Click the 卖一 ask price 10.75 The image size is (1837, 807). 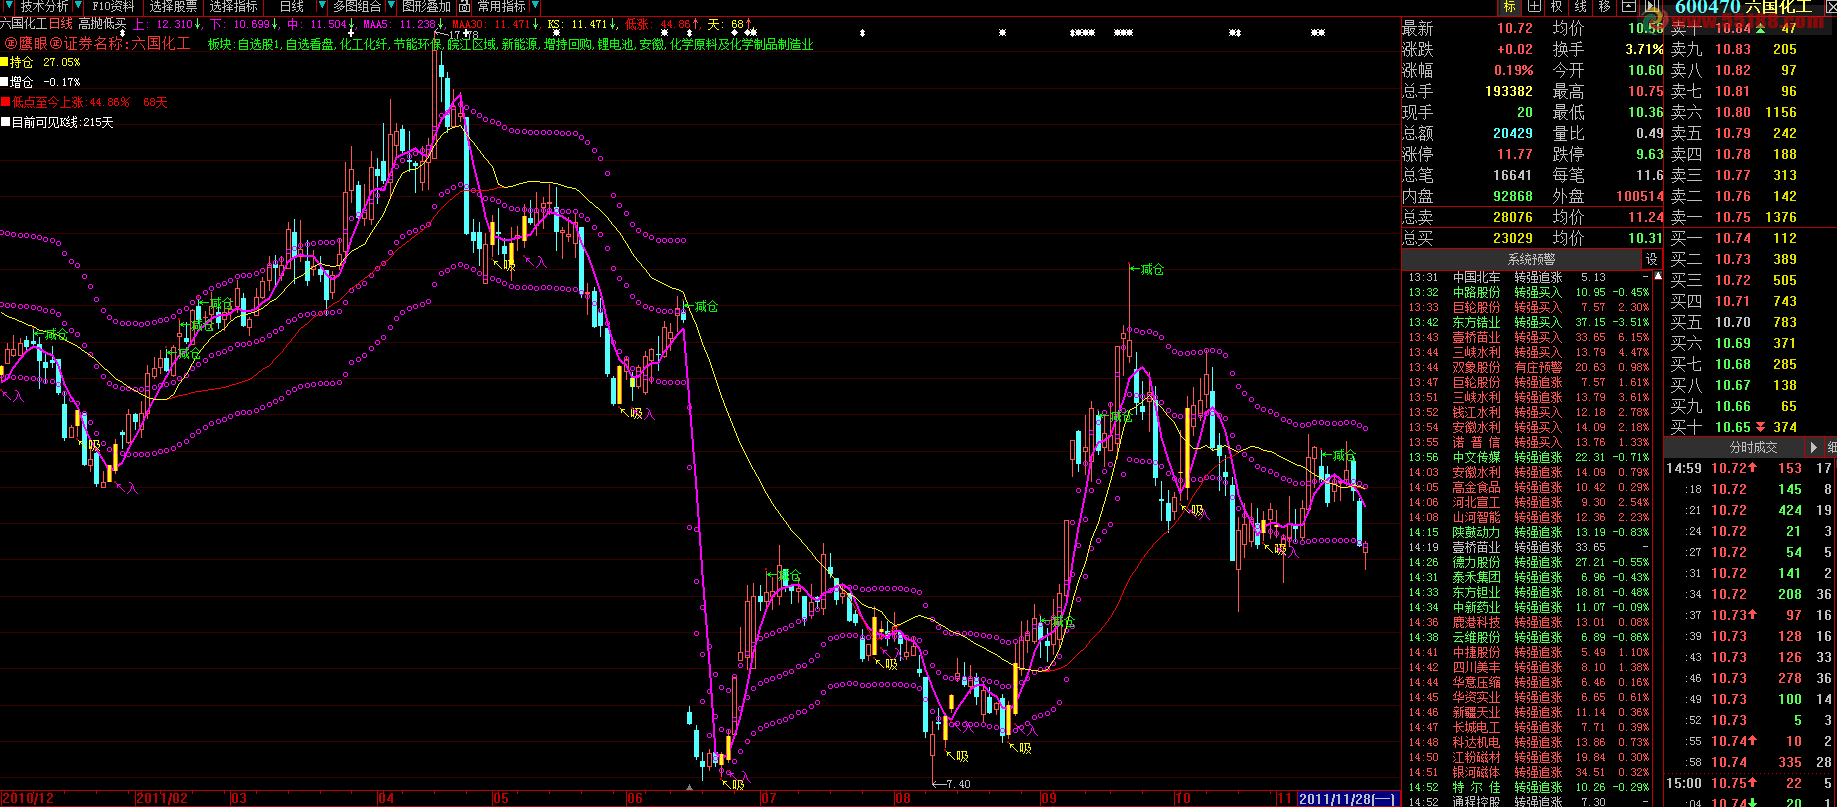(1733, 217)
